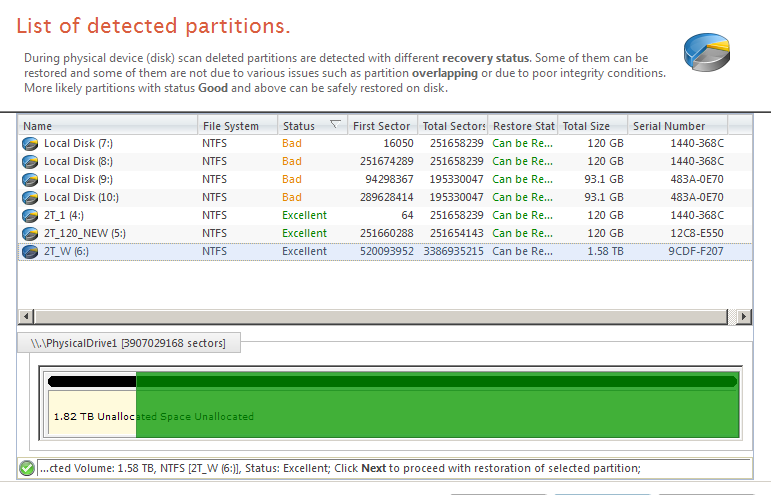Image resolution: width=771 pixels, height=495 pixels.
Task: Click the Bad status of Local Disk (7:)
Action: [x=292, y=144]
